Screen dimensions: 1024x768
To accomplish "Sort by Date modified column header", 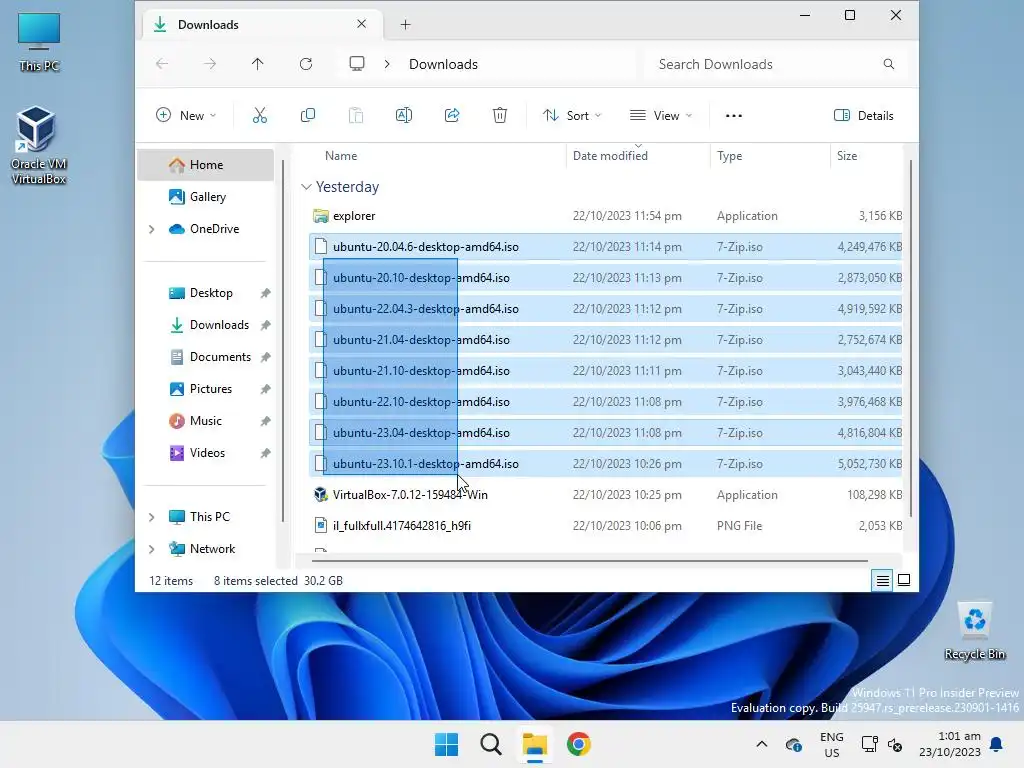I will (637, 156).
